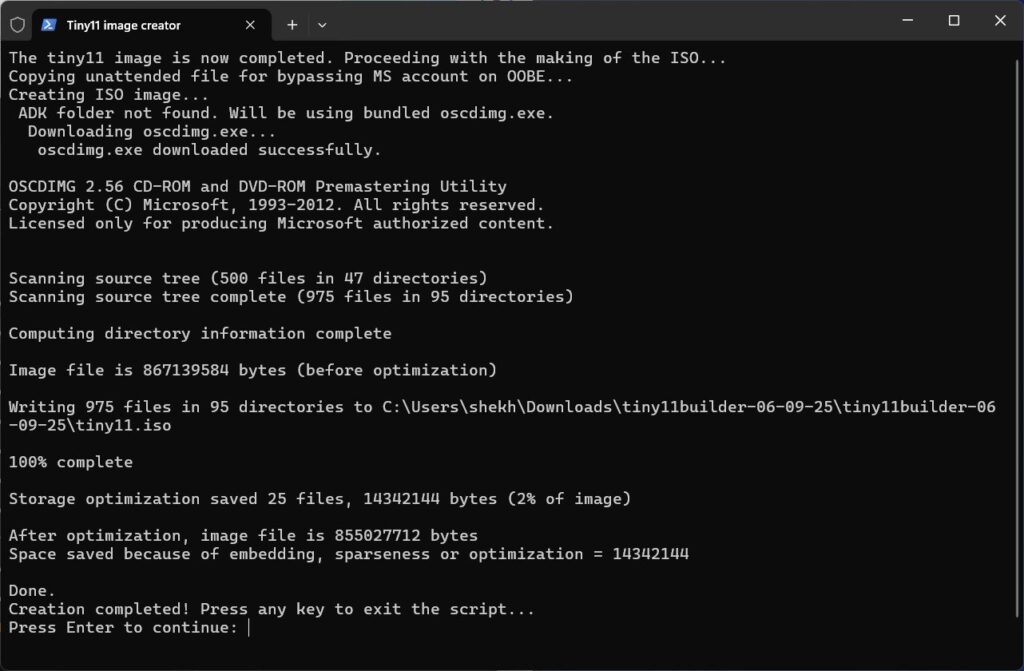Click the Press Enter to continue prompt
1024x671 pixels.
120,627
